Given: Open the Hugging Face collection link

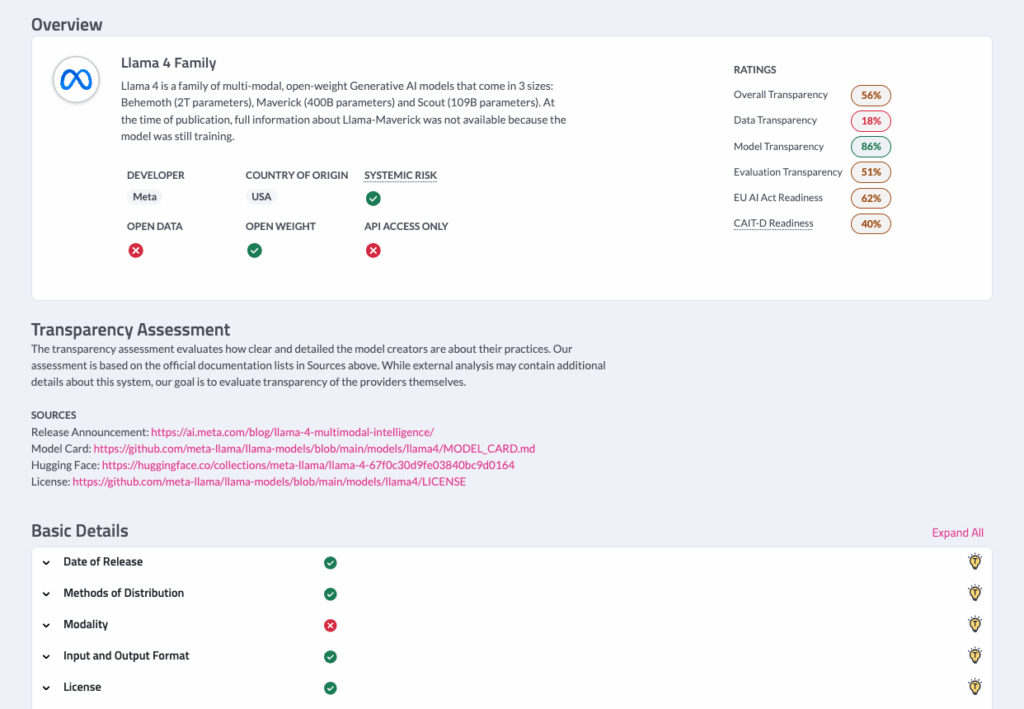Looking at the screenshot, I should (308, 465).
